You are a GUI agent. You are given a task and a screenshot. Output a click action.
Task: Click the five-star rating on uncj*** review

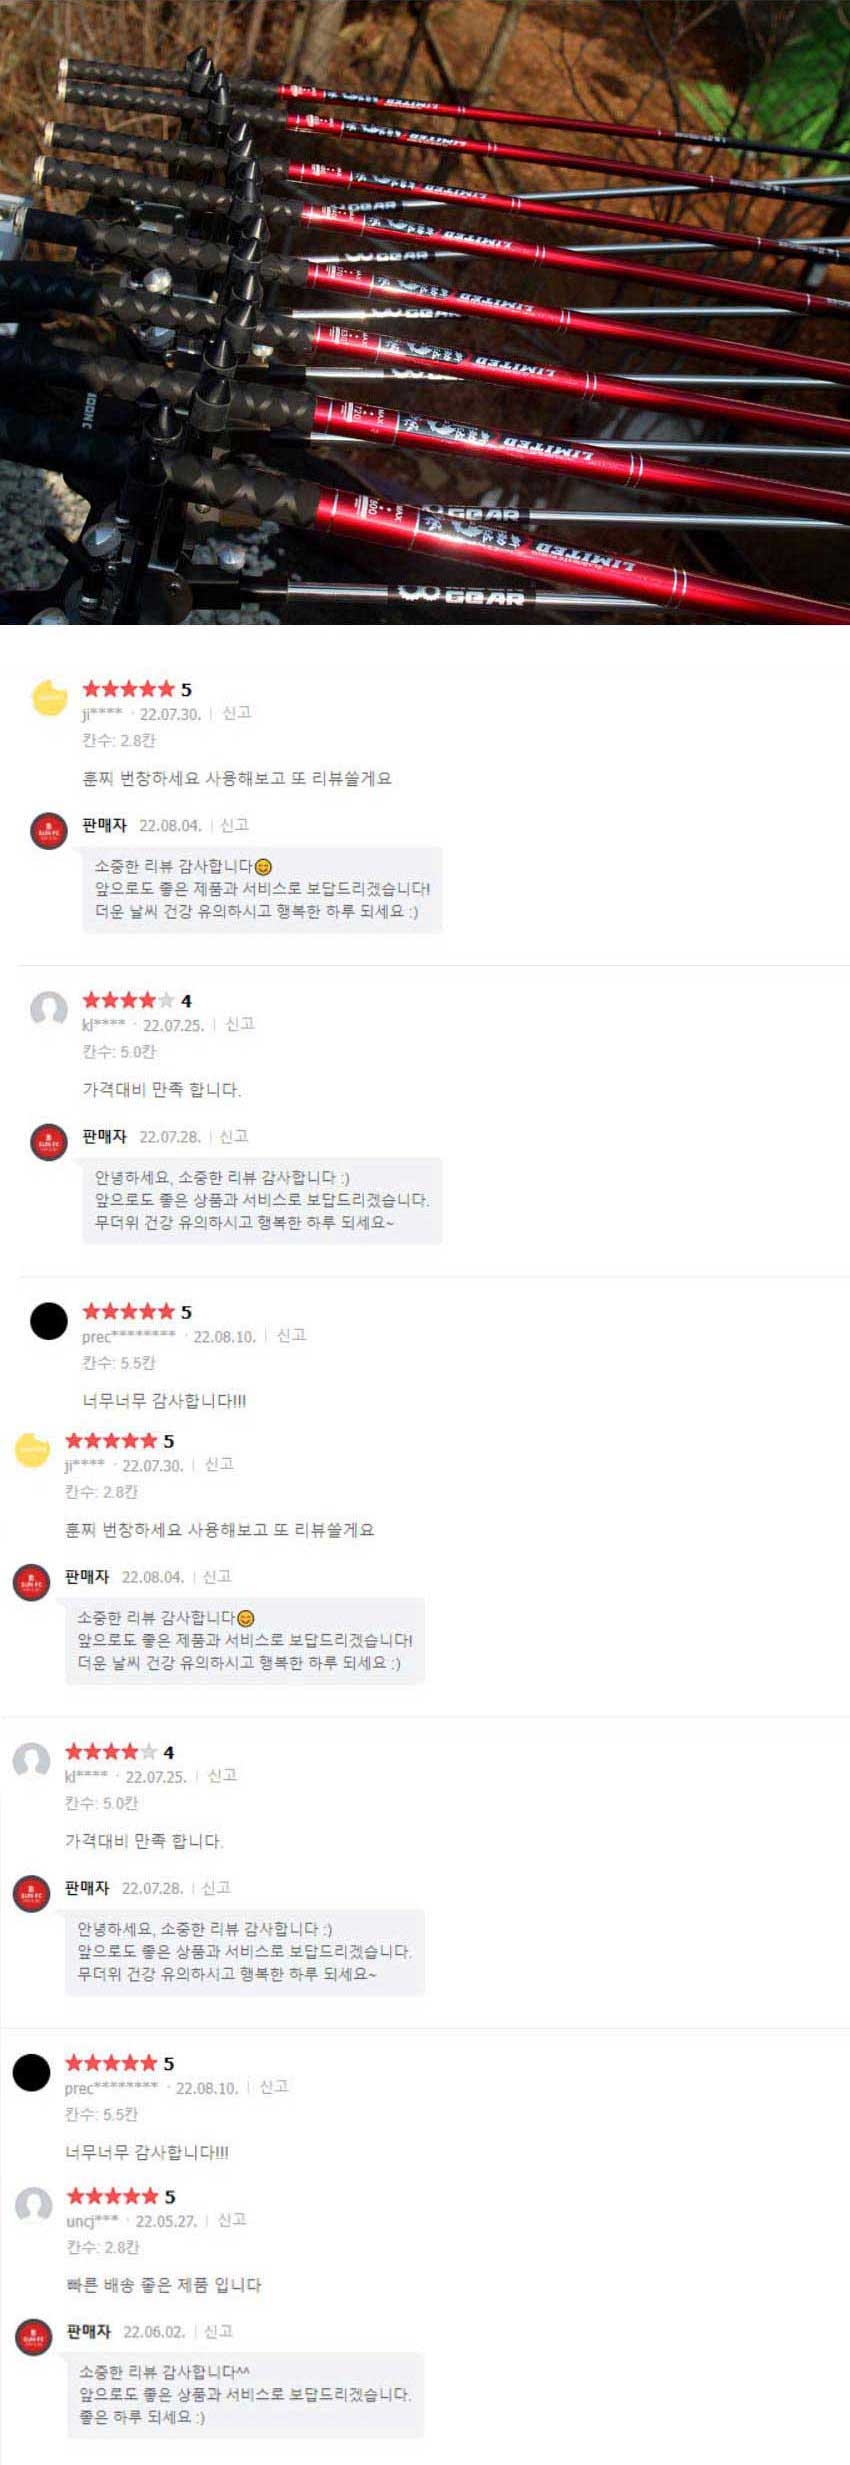click(x=112, y=2197)
